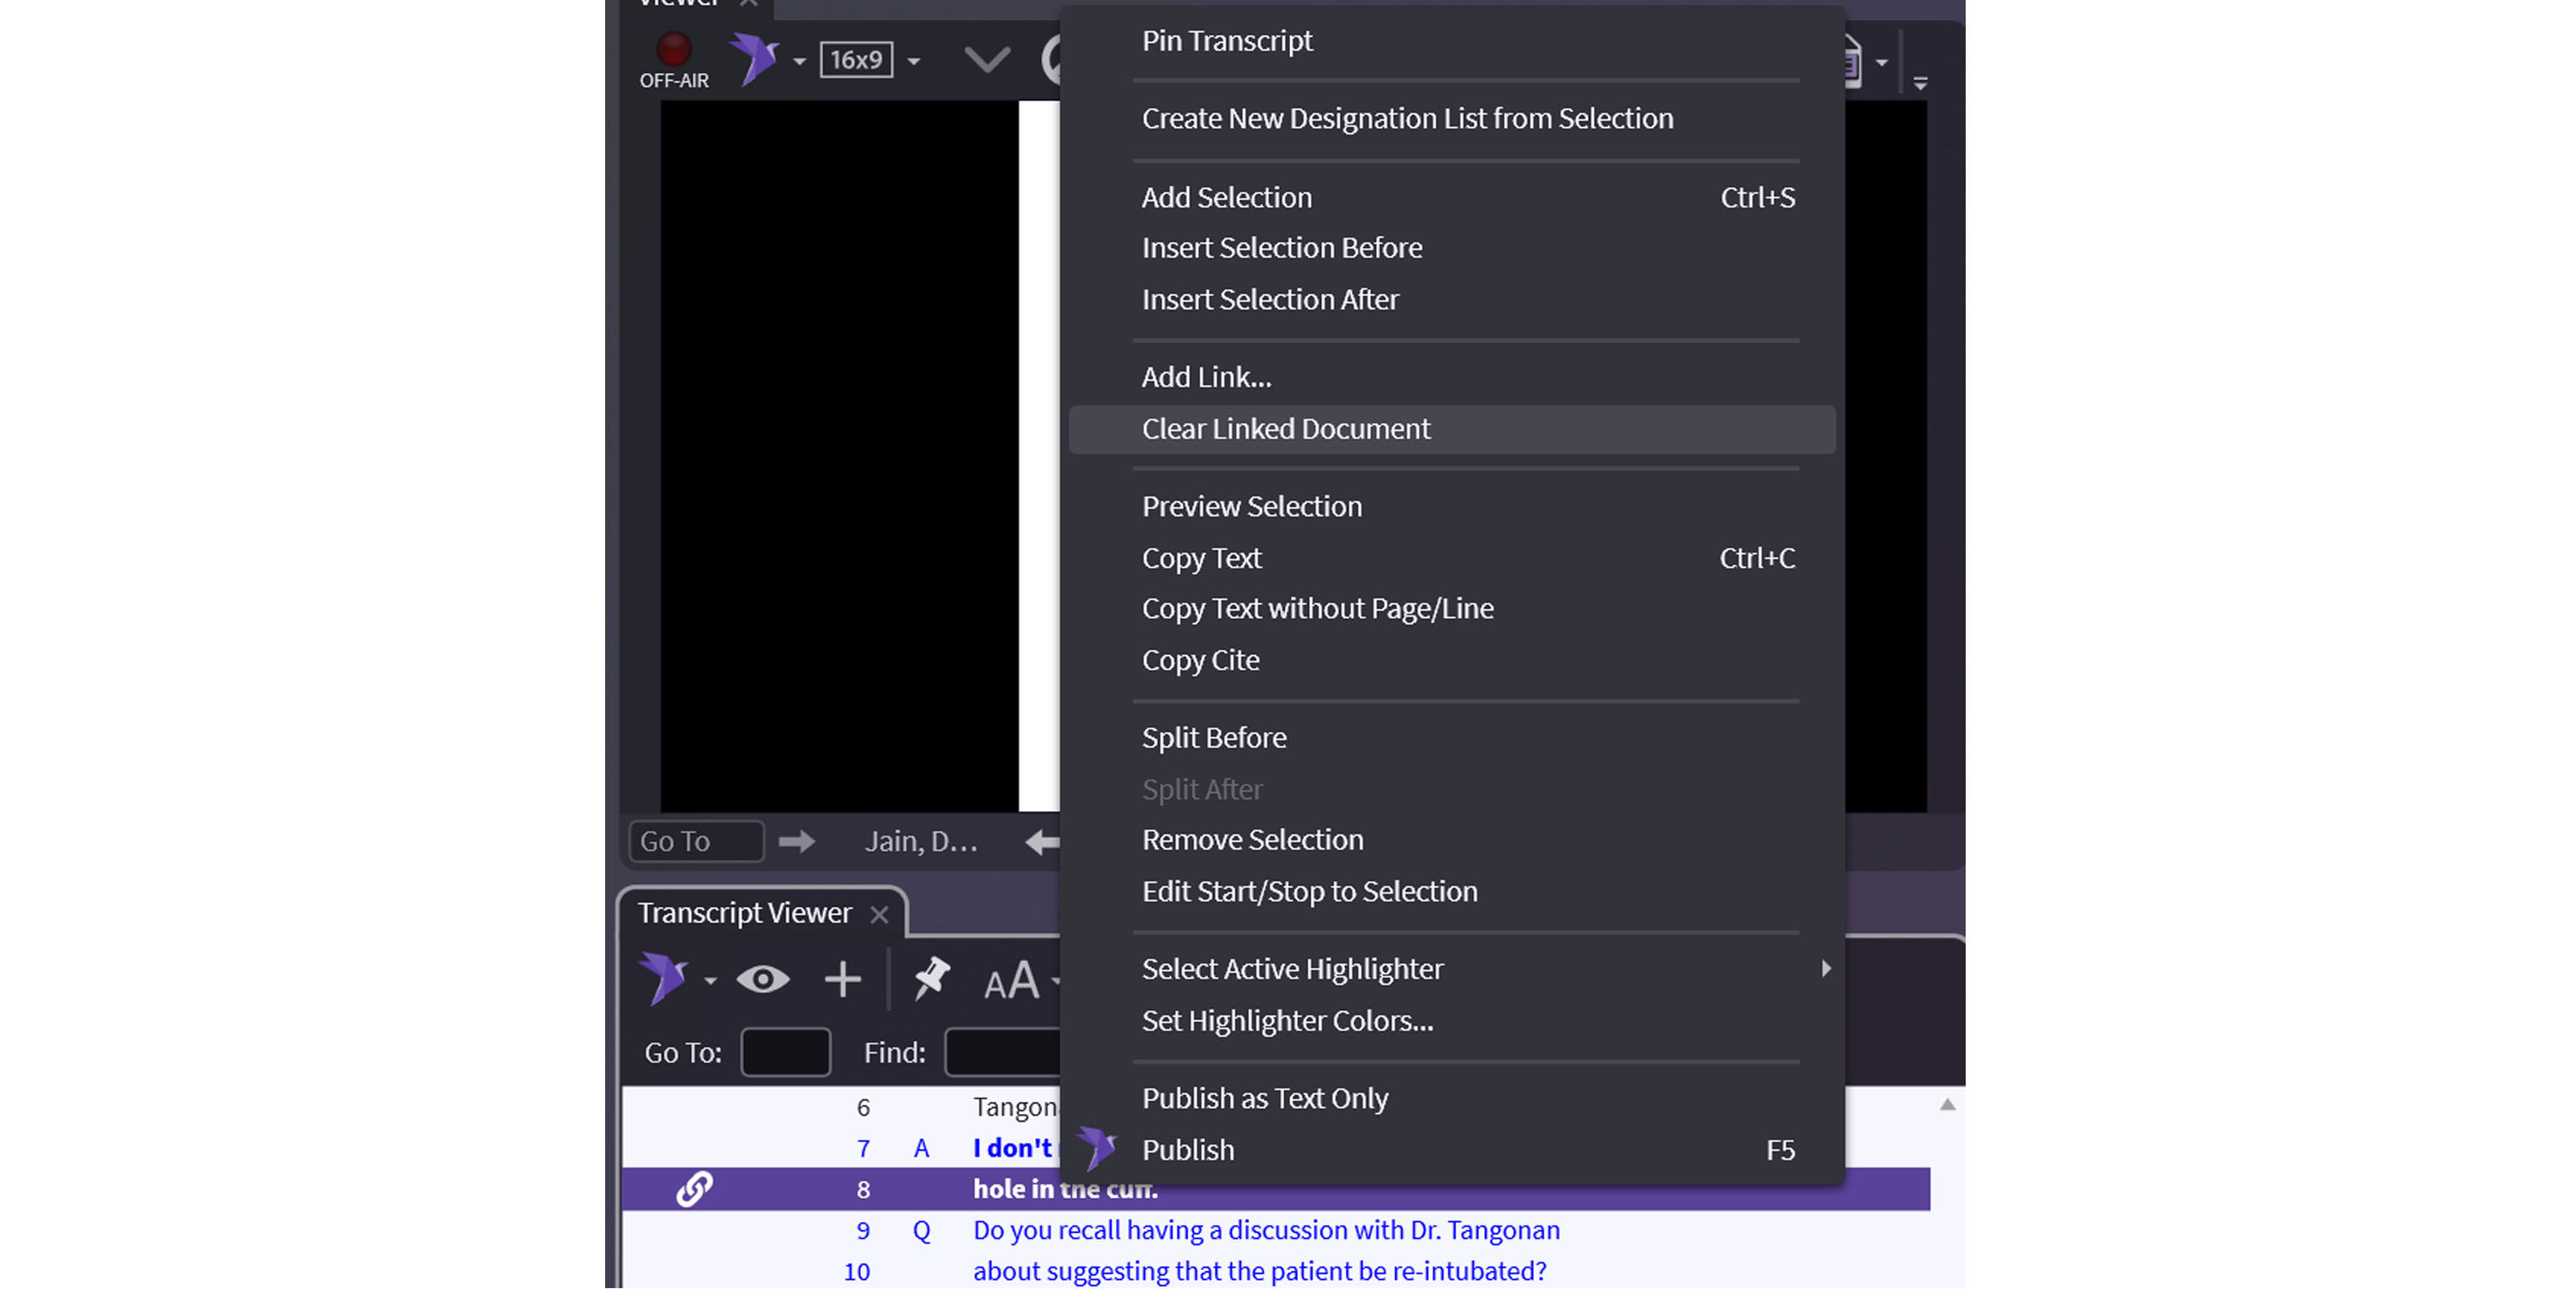This screenshot has width=2576, height=1289.
Task: Expand Select Active Highlighter submenu
Action: click(x=1292, y=969)
